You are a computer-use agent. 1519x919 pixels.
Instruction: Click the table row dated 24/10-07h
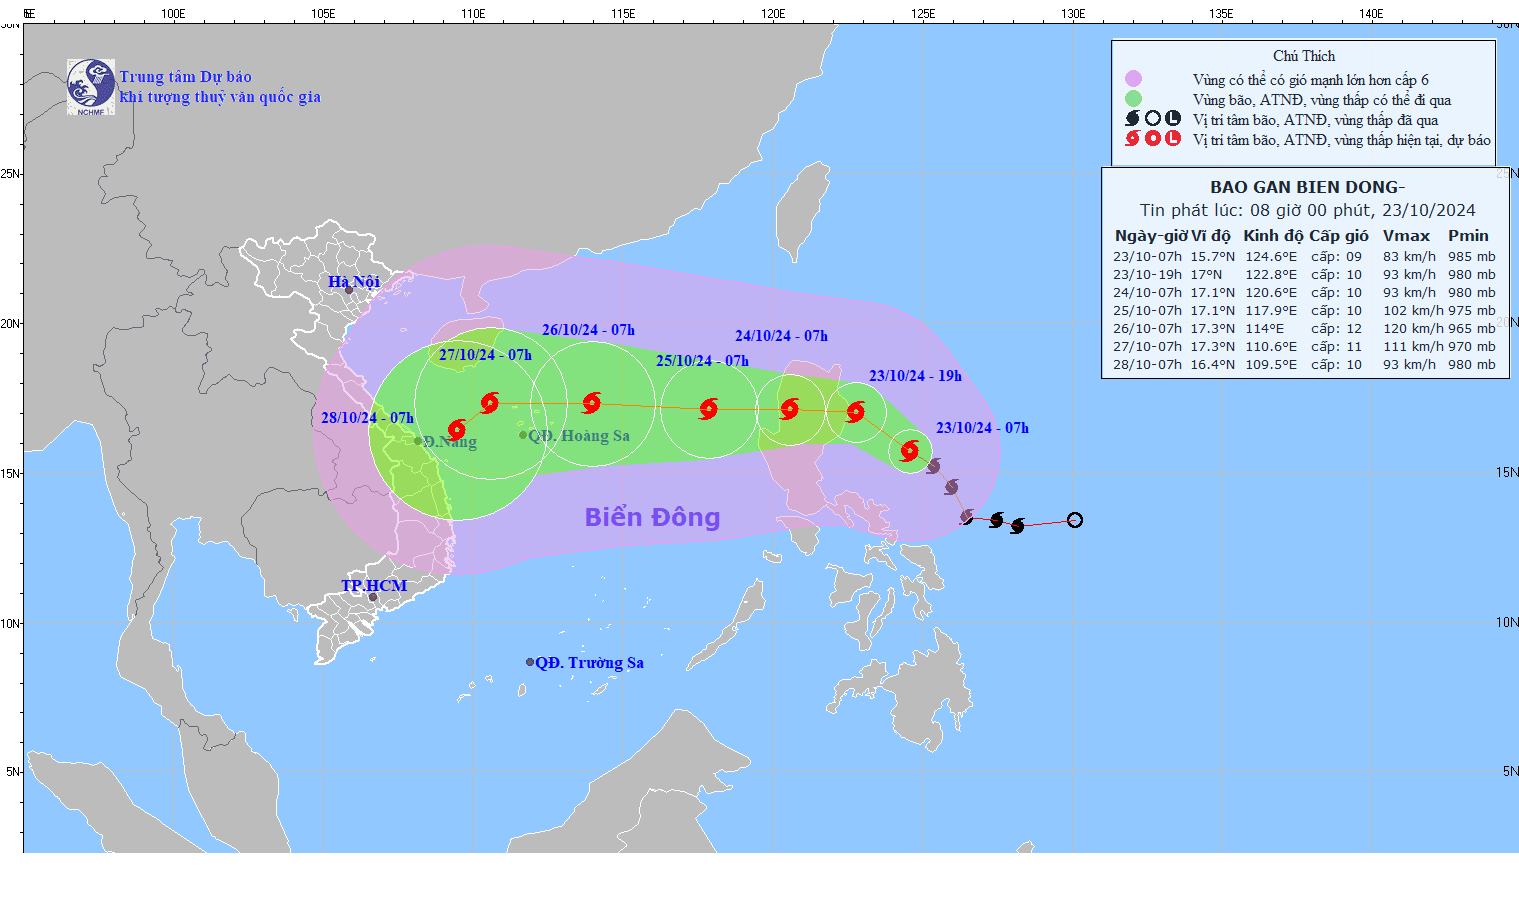(x=1304, y=293)
